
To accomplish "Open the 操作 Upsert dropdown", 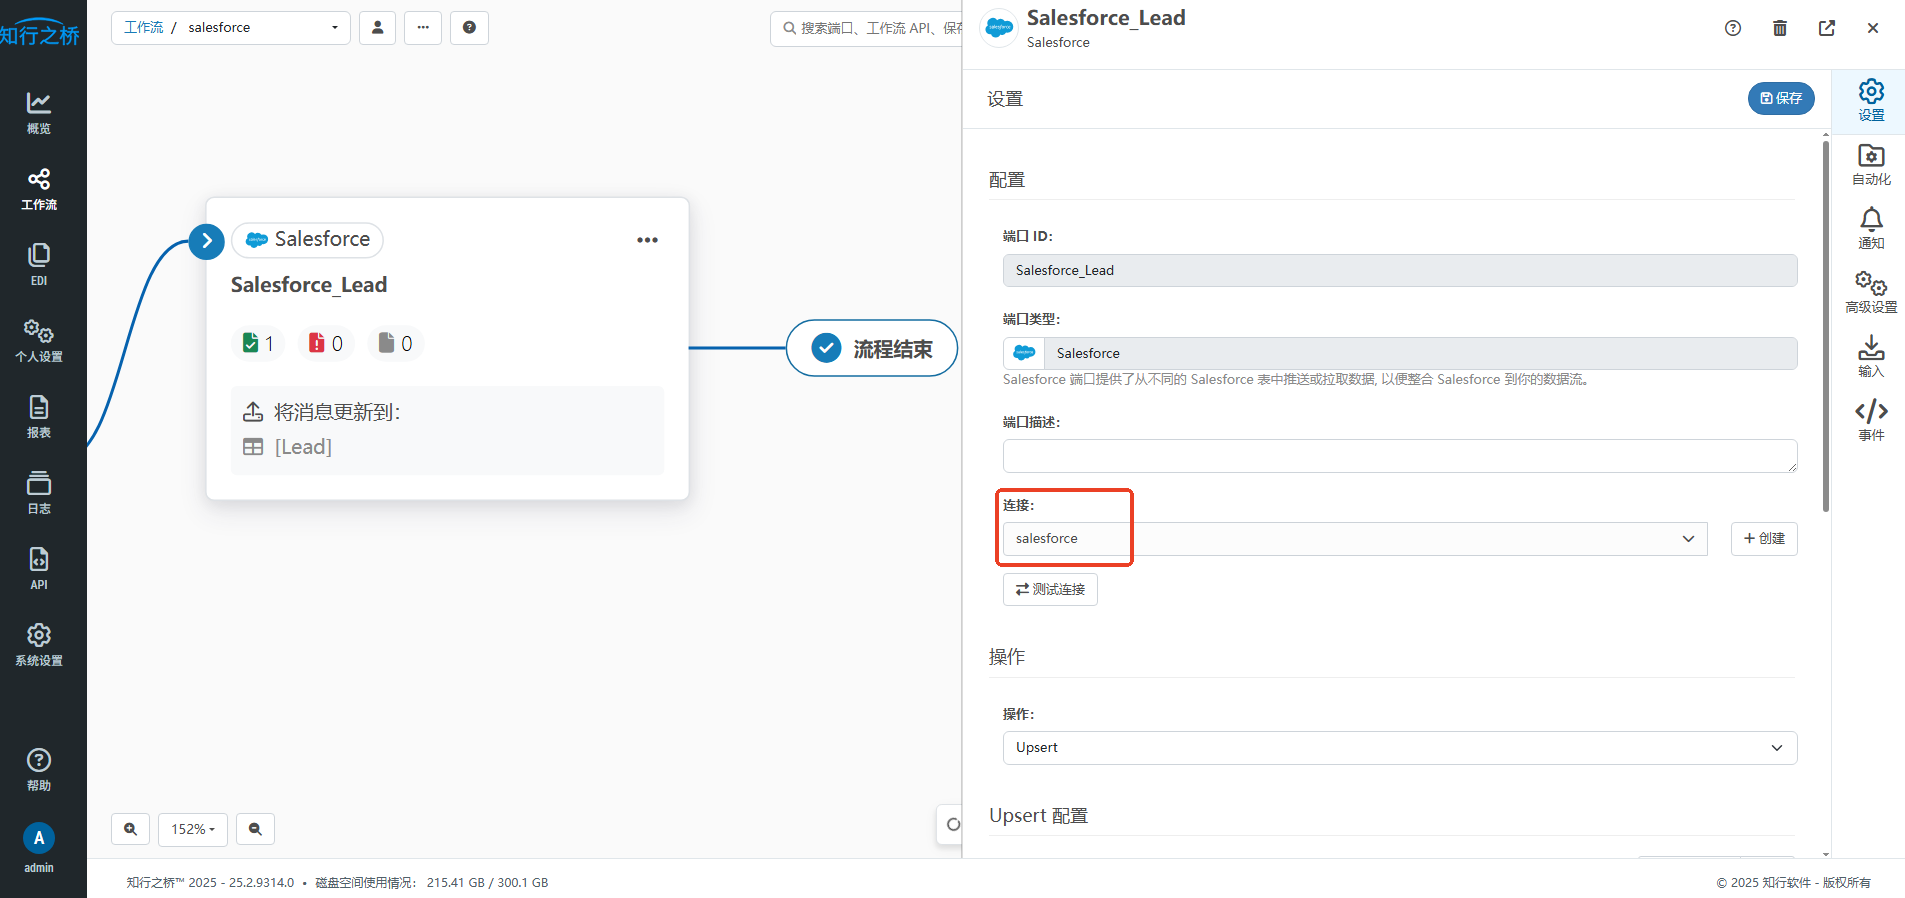I will coord(1399,748).
